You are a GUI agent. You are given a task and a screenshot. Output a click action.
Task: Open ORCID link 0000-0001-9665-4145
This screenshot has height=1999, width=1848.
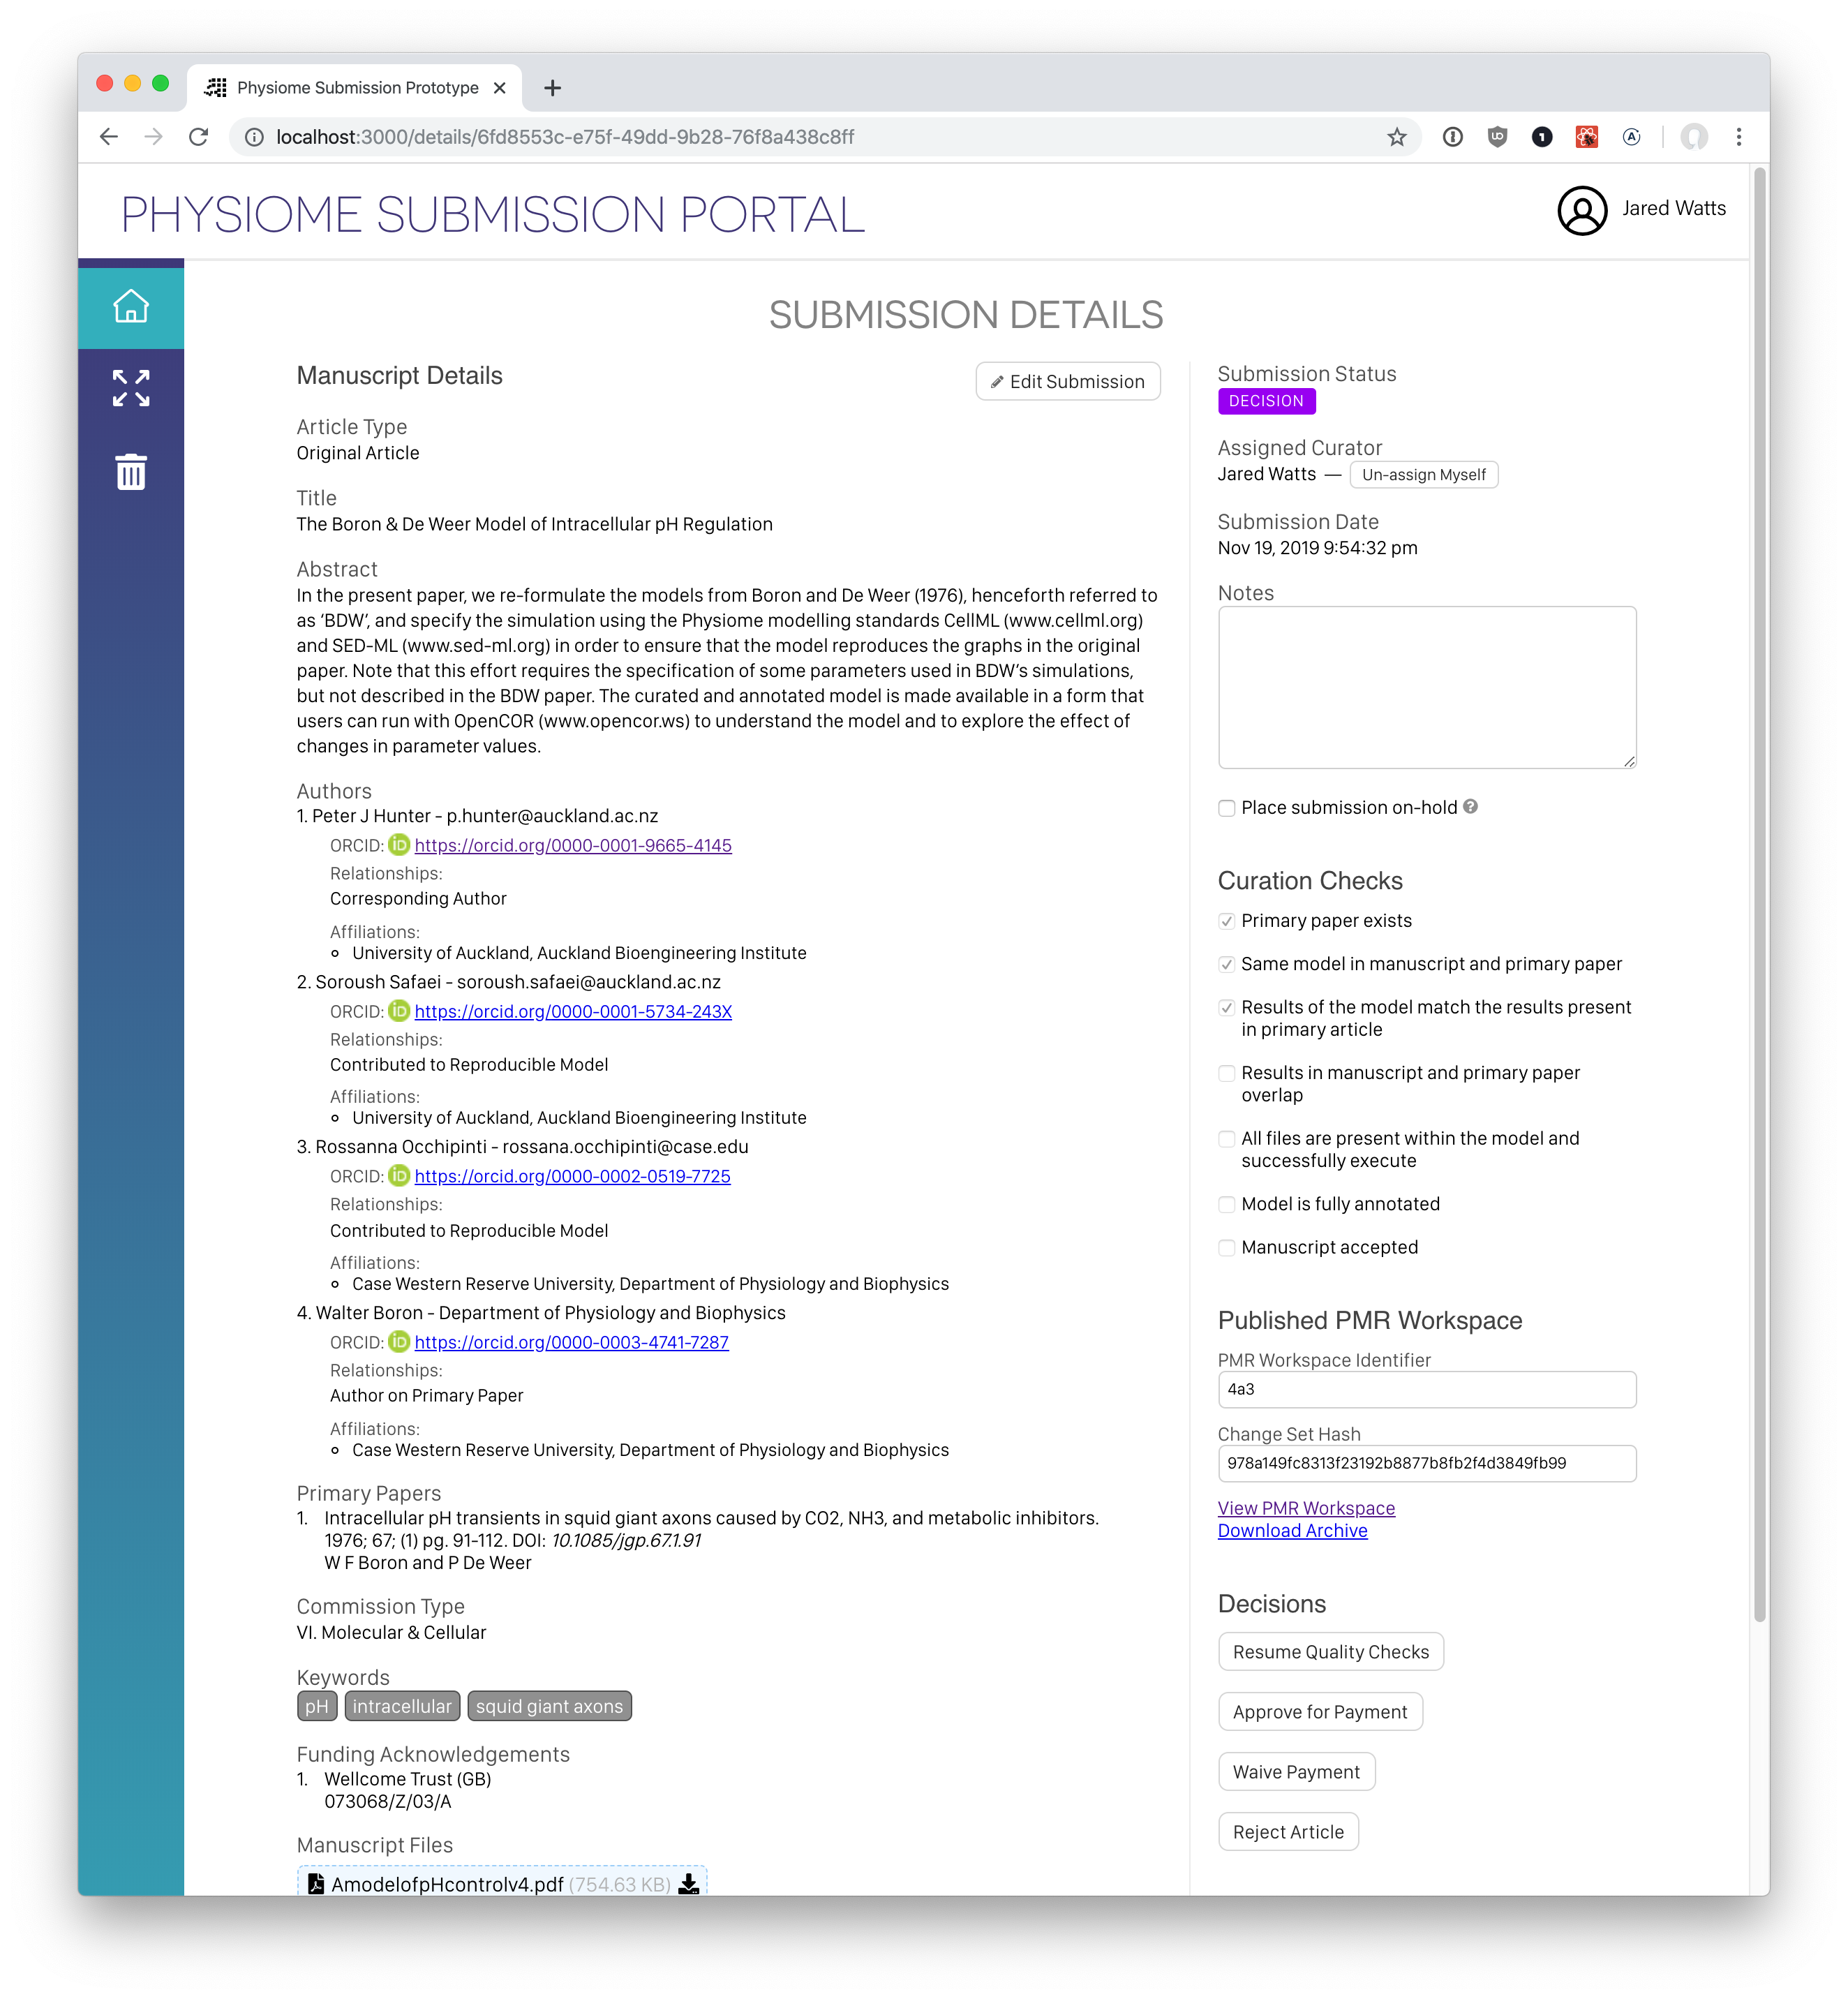573,846
